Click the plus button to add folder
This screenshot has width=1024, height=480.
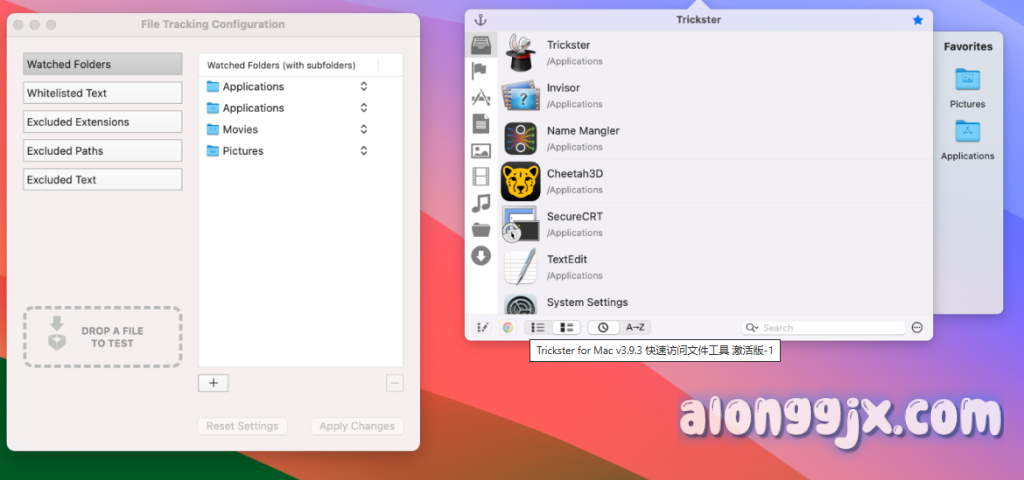point(214,383)
